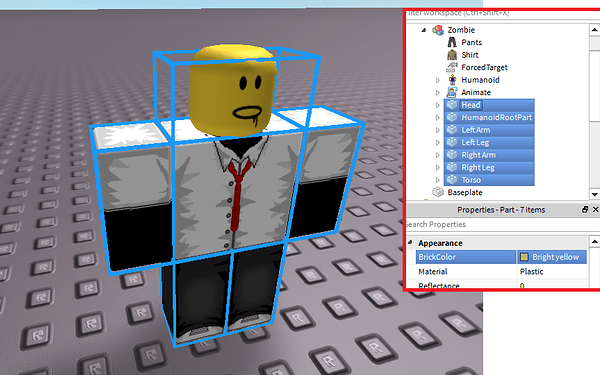Image resolution: width=600 pixels, height=375 pixels.
Task: Undock the Properties panel with float icon
Action: (585, 209)
